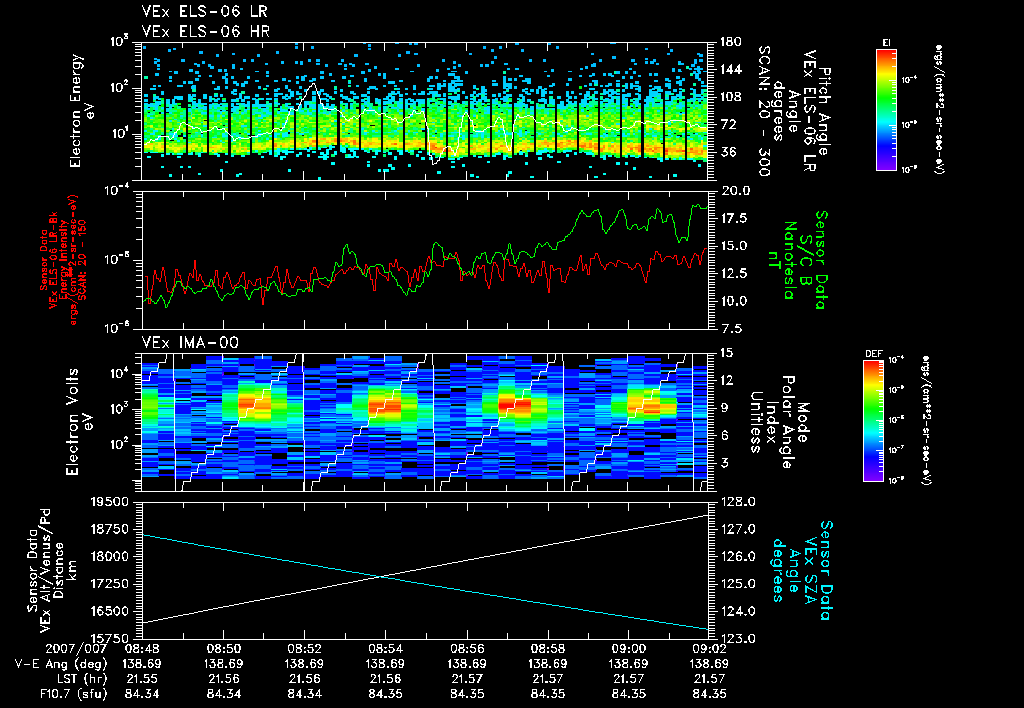Viewport: 1024px width, 708px height.
Task: Click the 108 pitch angle axis value
Action: point(731,97)
